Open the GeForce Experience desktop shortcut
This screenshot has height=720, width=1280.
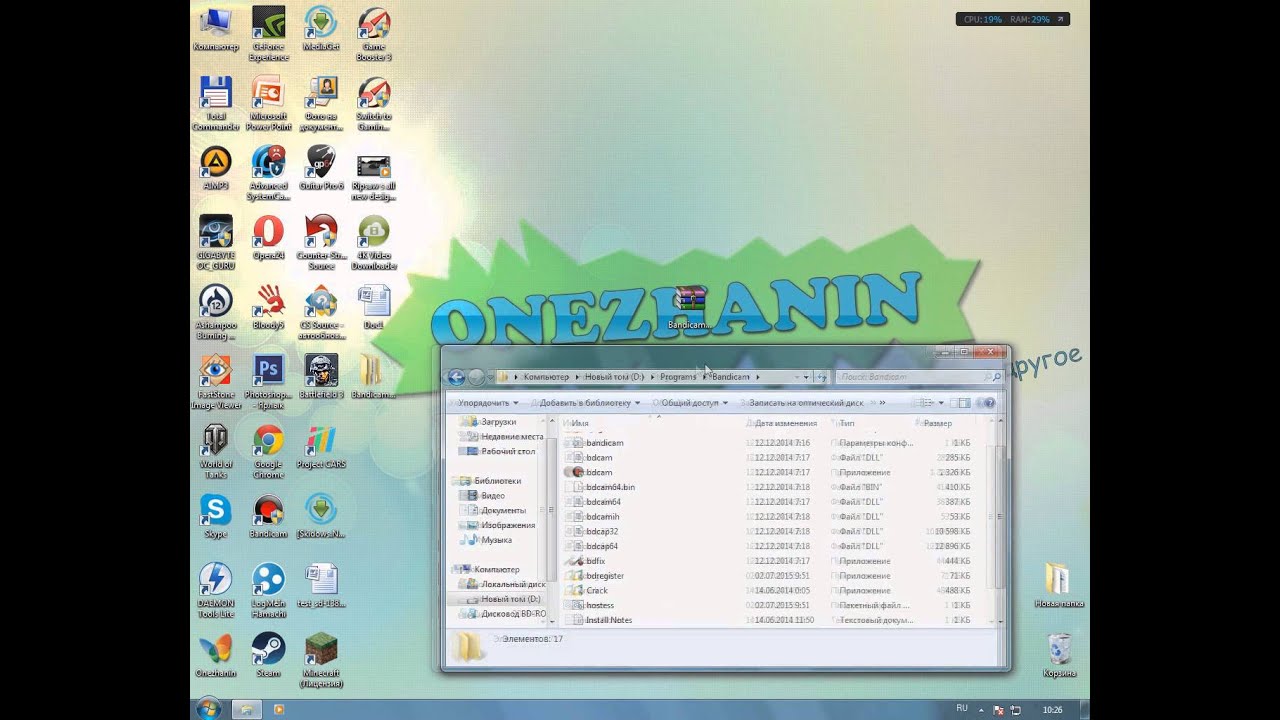point(268,32)
